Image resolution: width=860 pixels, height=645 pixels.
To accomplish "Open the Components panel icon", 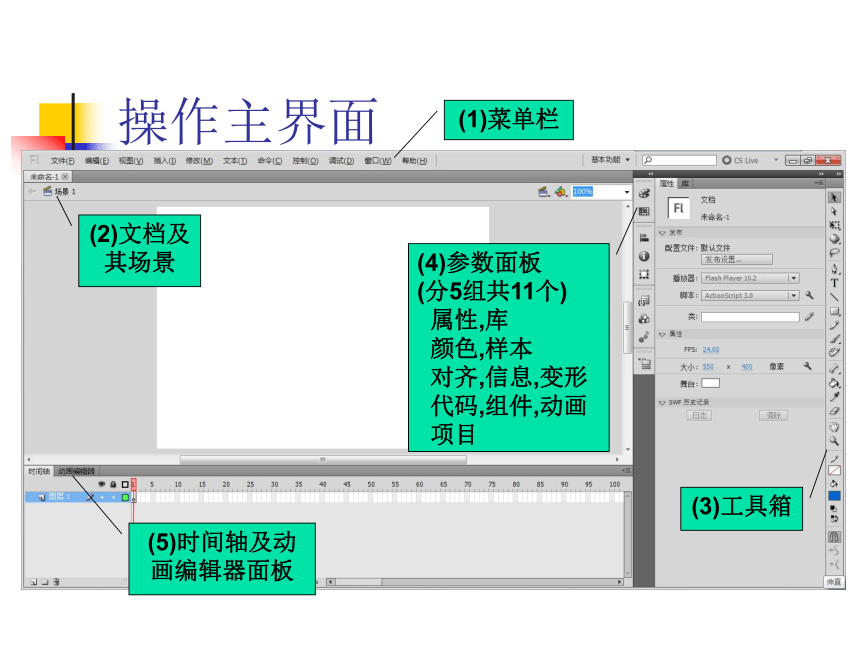I will (x=644, y=319).
